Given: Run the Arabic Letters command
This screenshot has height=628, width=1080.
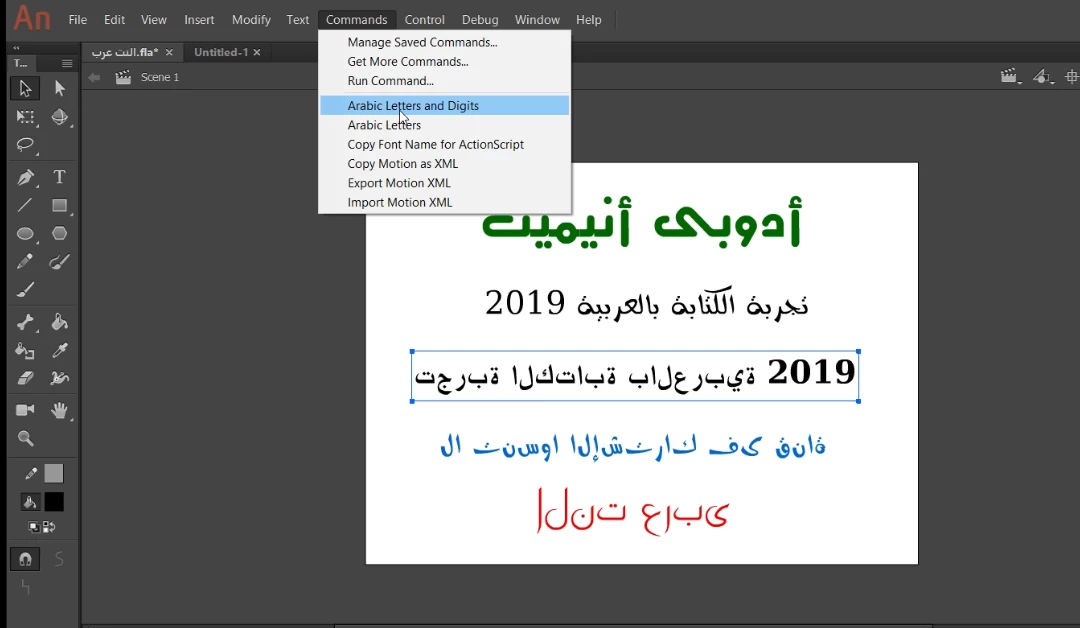Looking at the screenshot, I should [445, 125].
